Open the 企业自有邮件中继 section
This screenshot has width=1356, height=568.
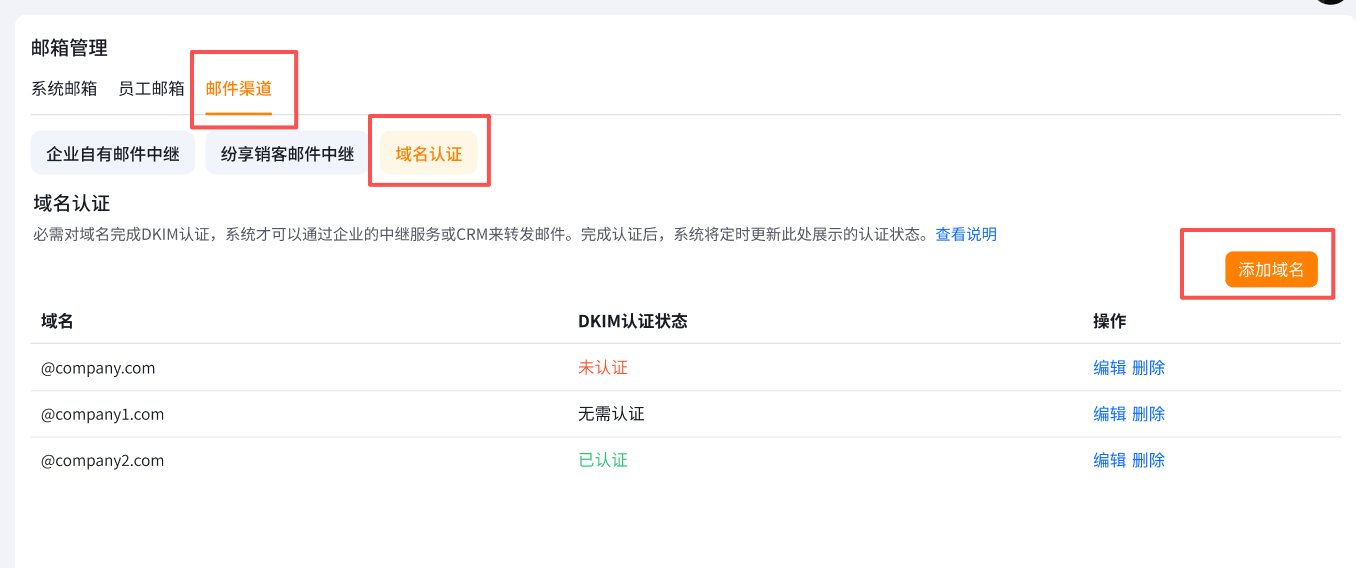113,154
